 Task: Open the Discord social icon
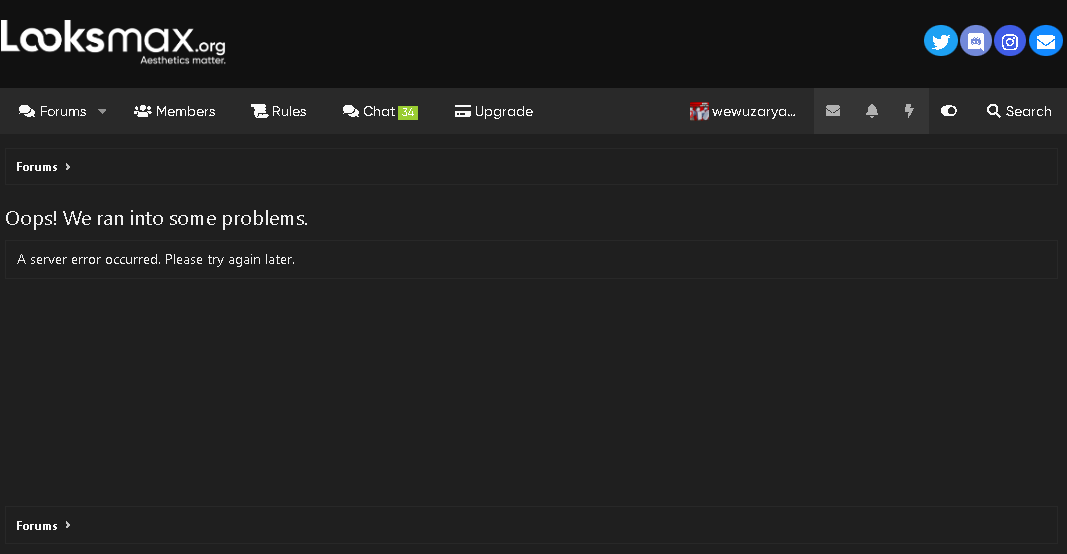pos(975,41)
